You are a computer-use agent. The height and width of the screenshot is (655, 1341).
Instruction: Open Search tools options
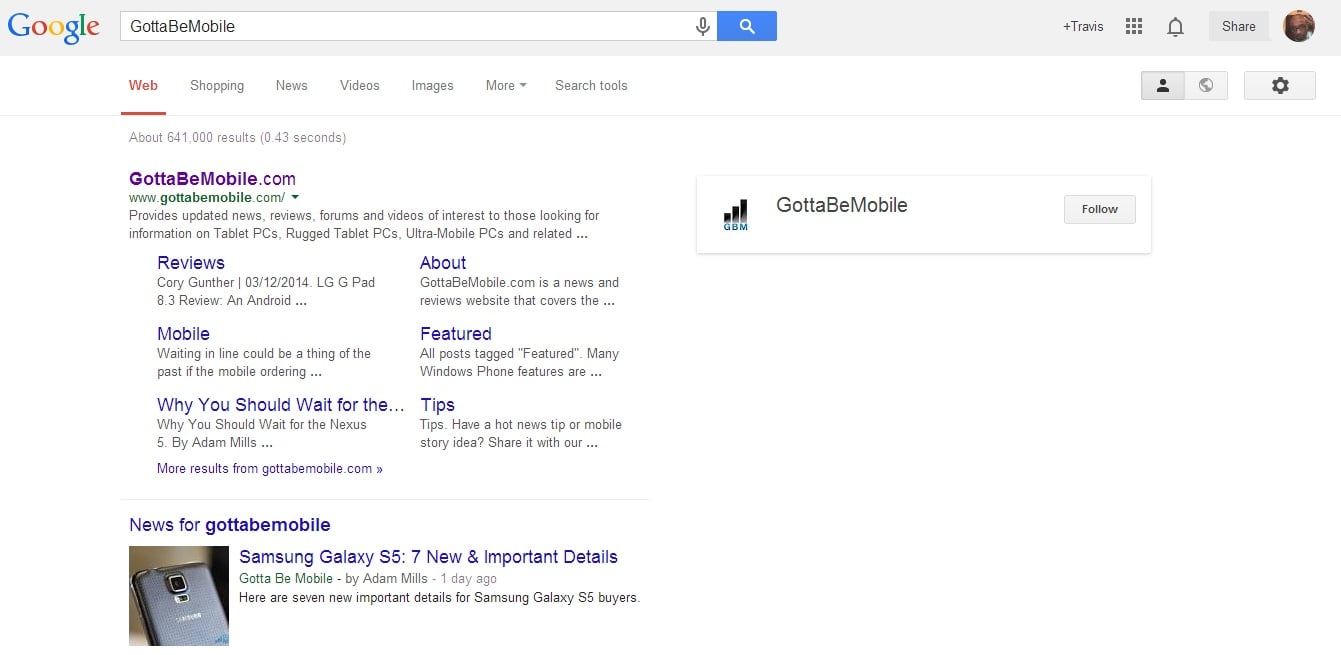591,86
